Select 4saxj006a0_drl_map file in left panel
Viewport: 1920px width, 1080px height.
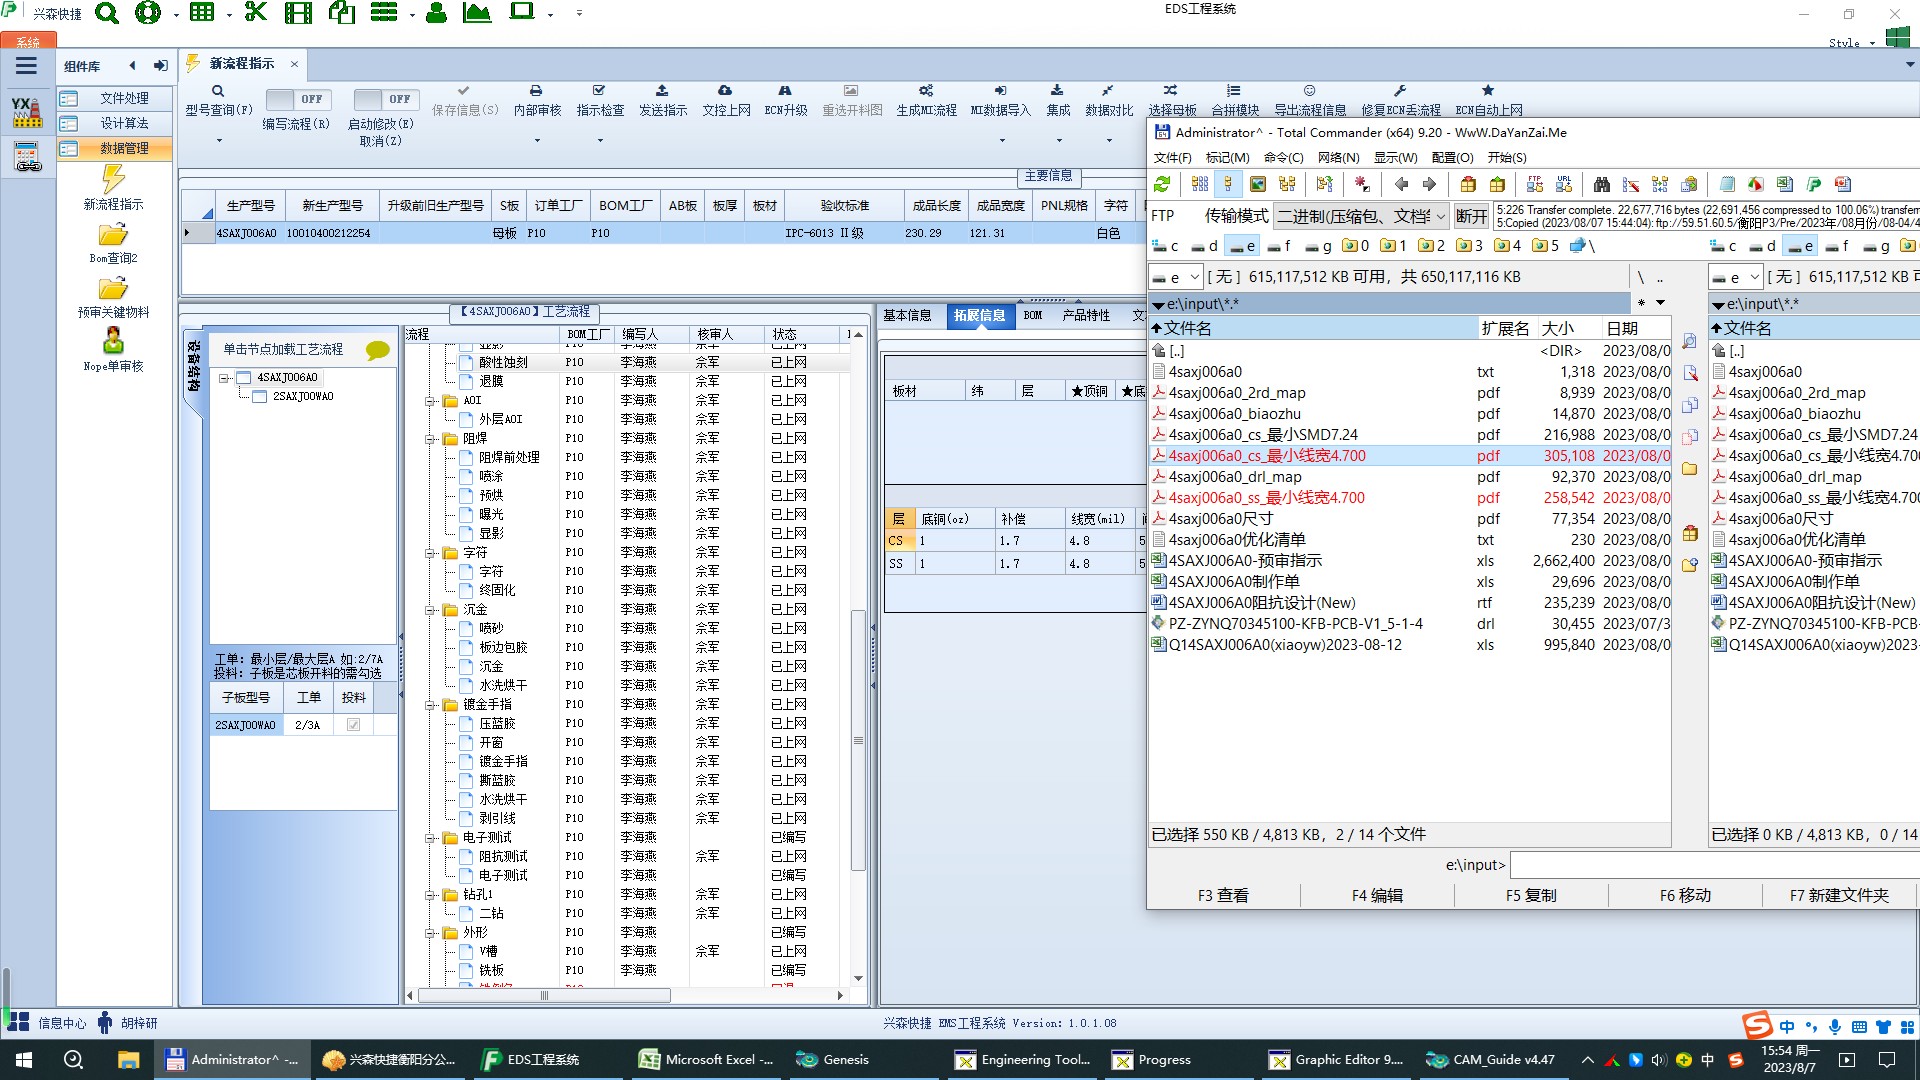click(1234, 477)
